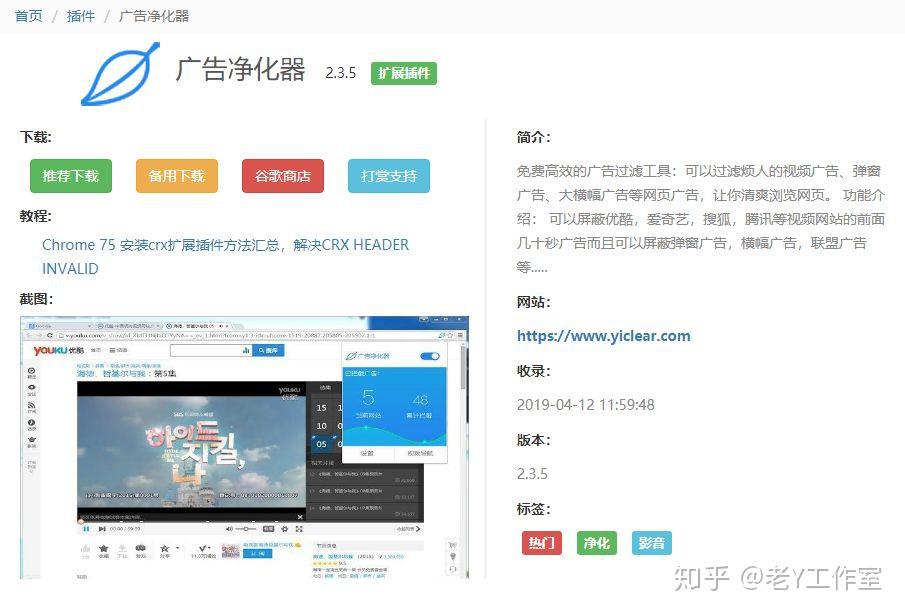Click the 首页 breadcrumb link

pyautogui.click(x=29, y=16)
